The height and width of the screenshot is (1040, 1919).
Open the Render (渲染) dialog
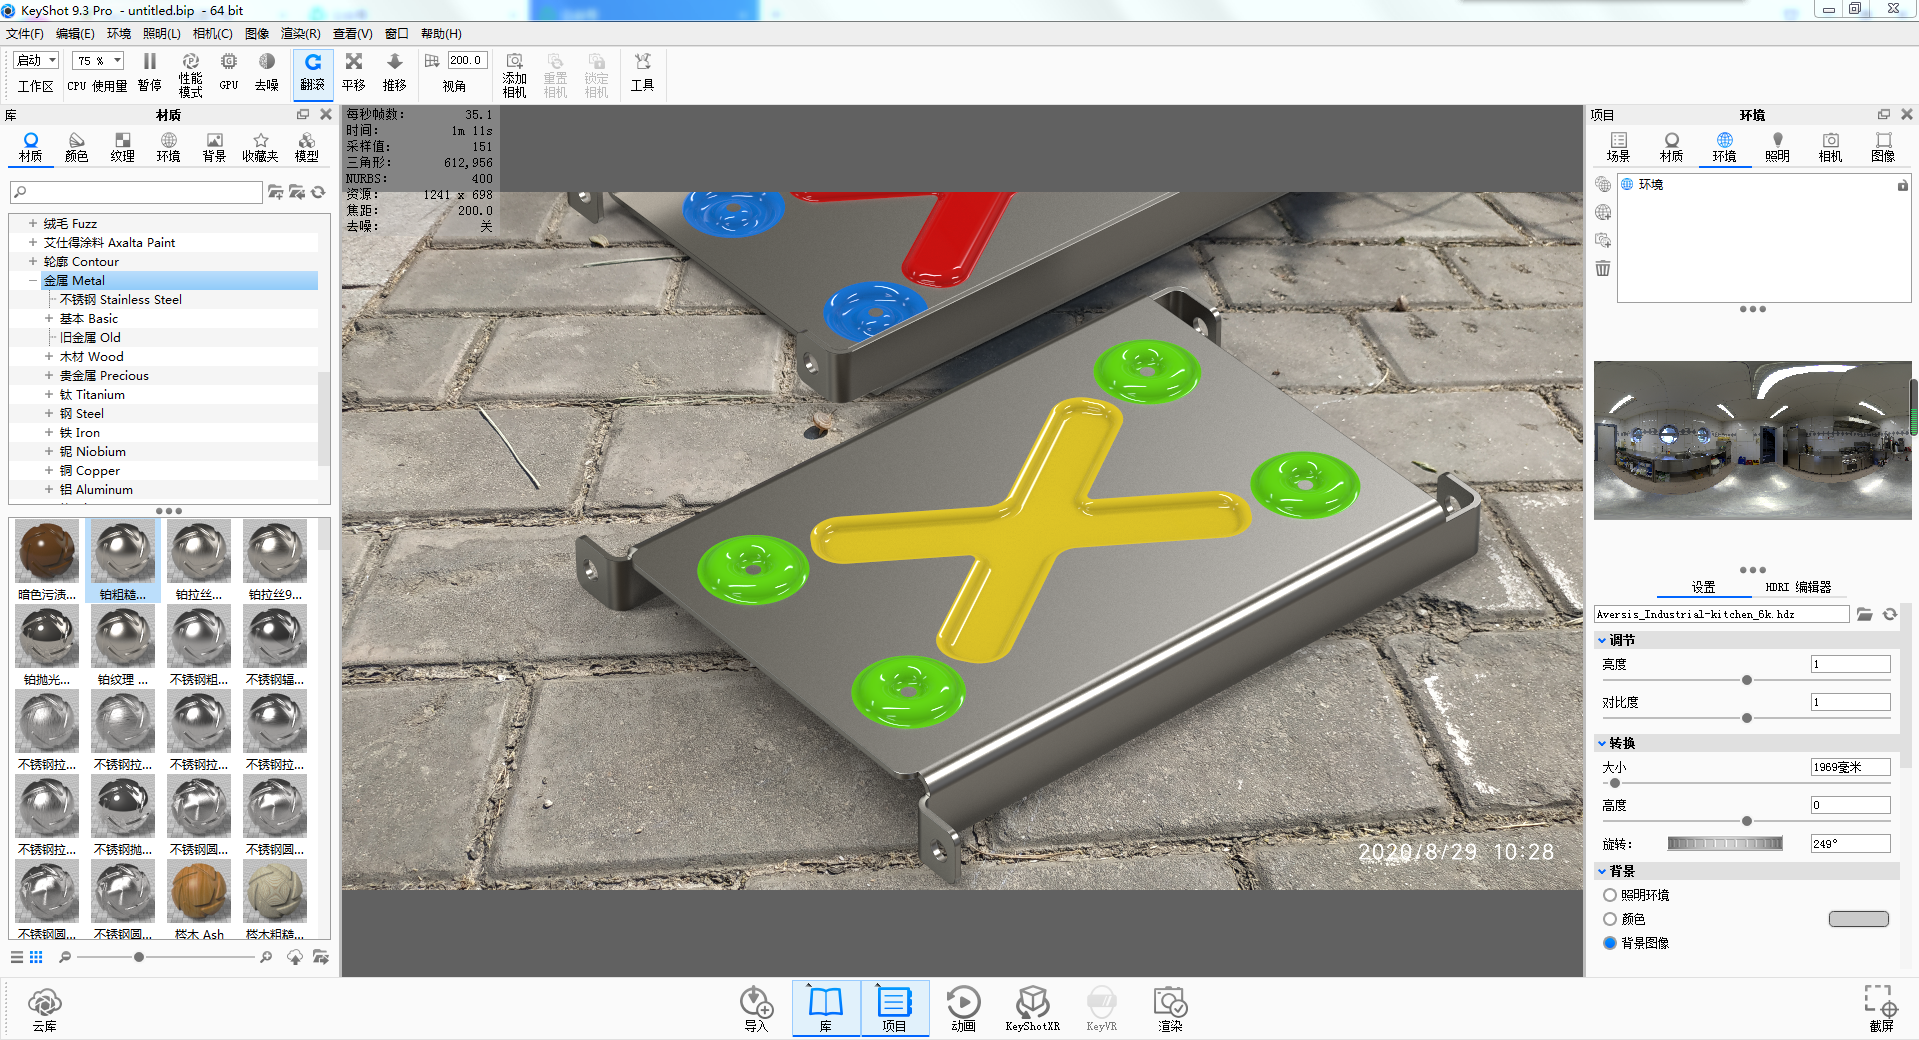pyautogui.click(x=1170, y=1008)
